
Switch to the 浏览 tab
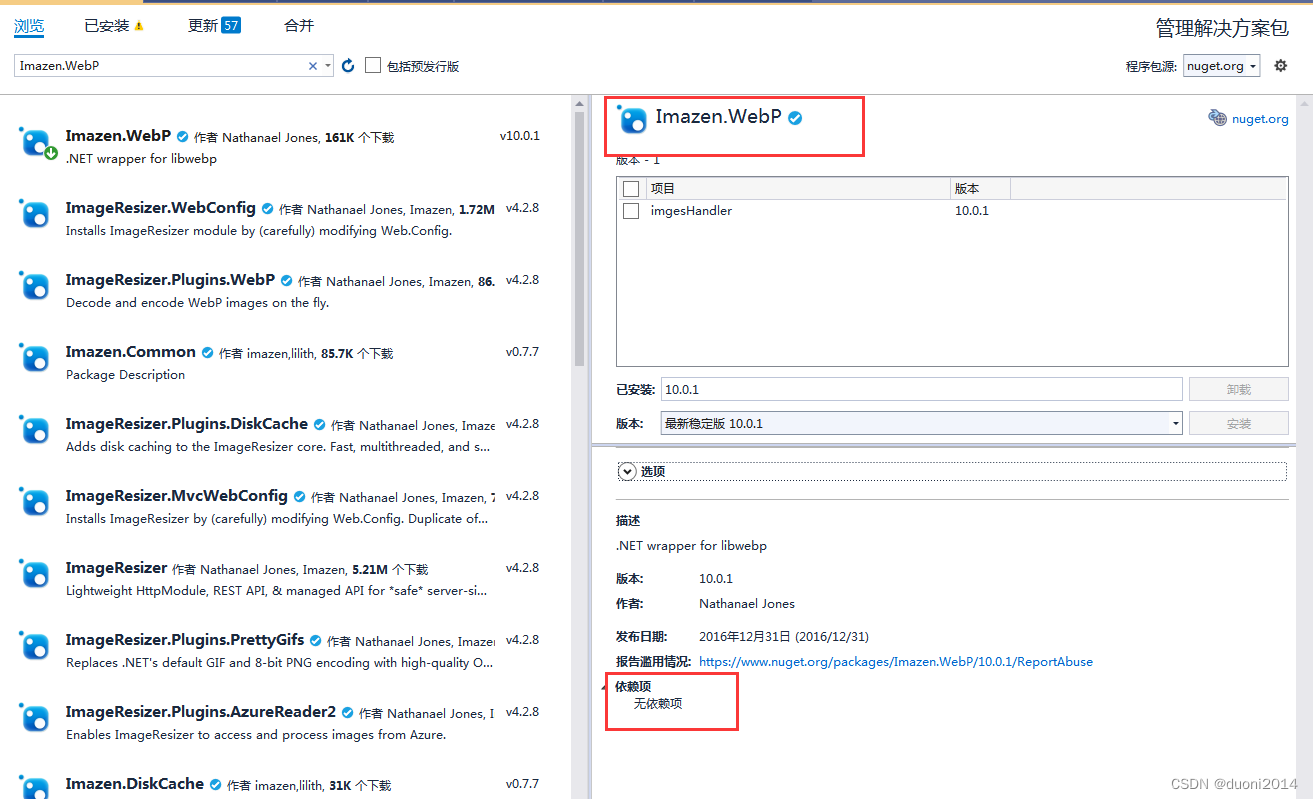tap(29, 26)
